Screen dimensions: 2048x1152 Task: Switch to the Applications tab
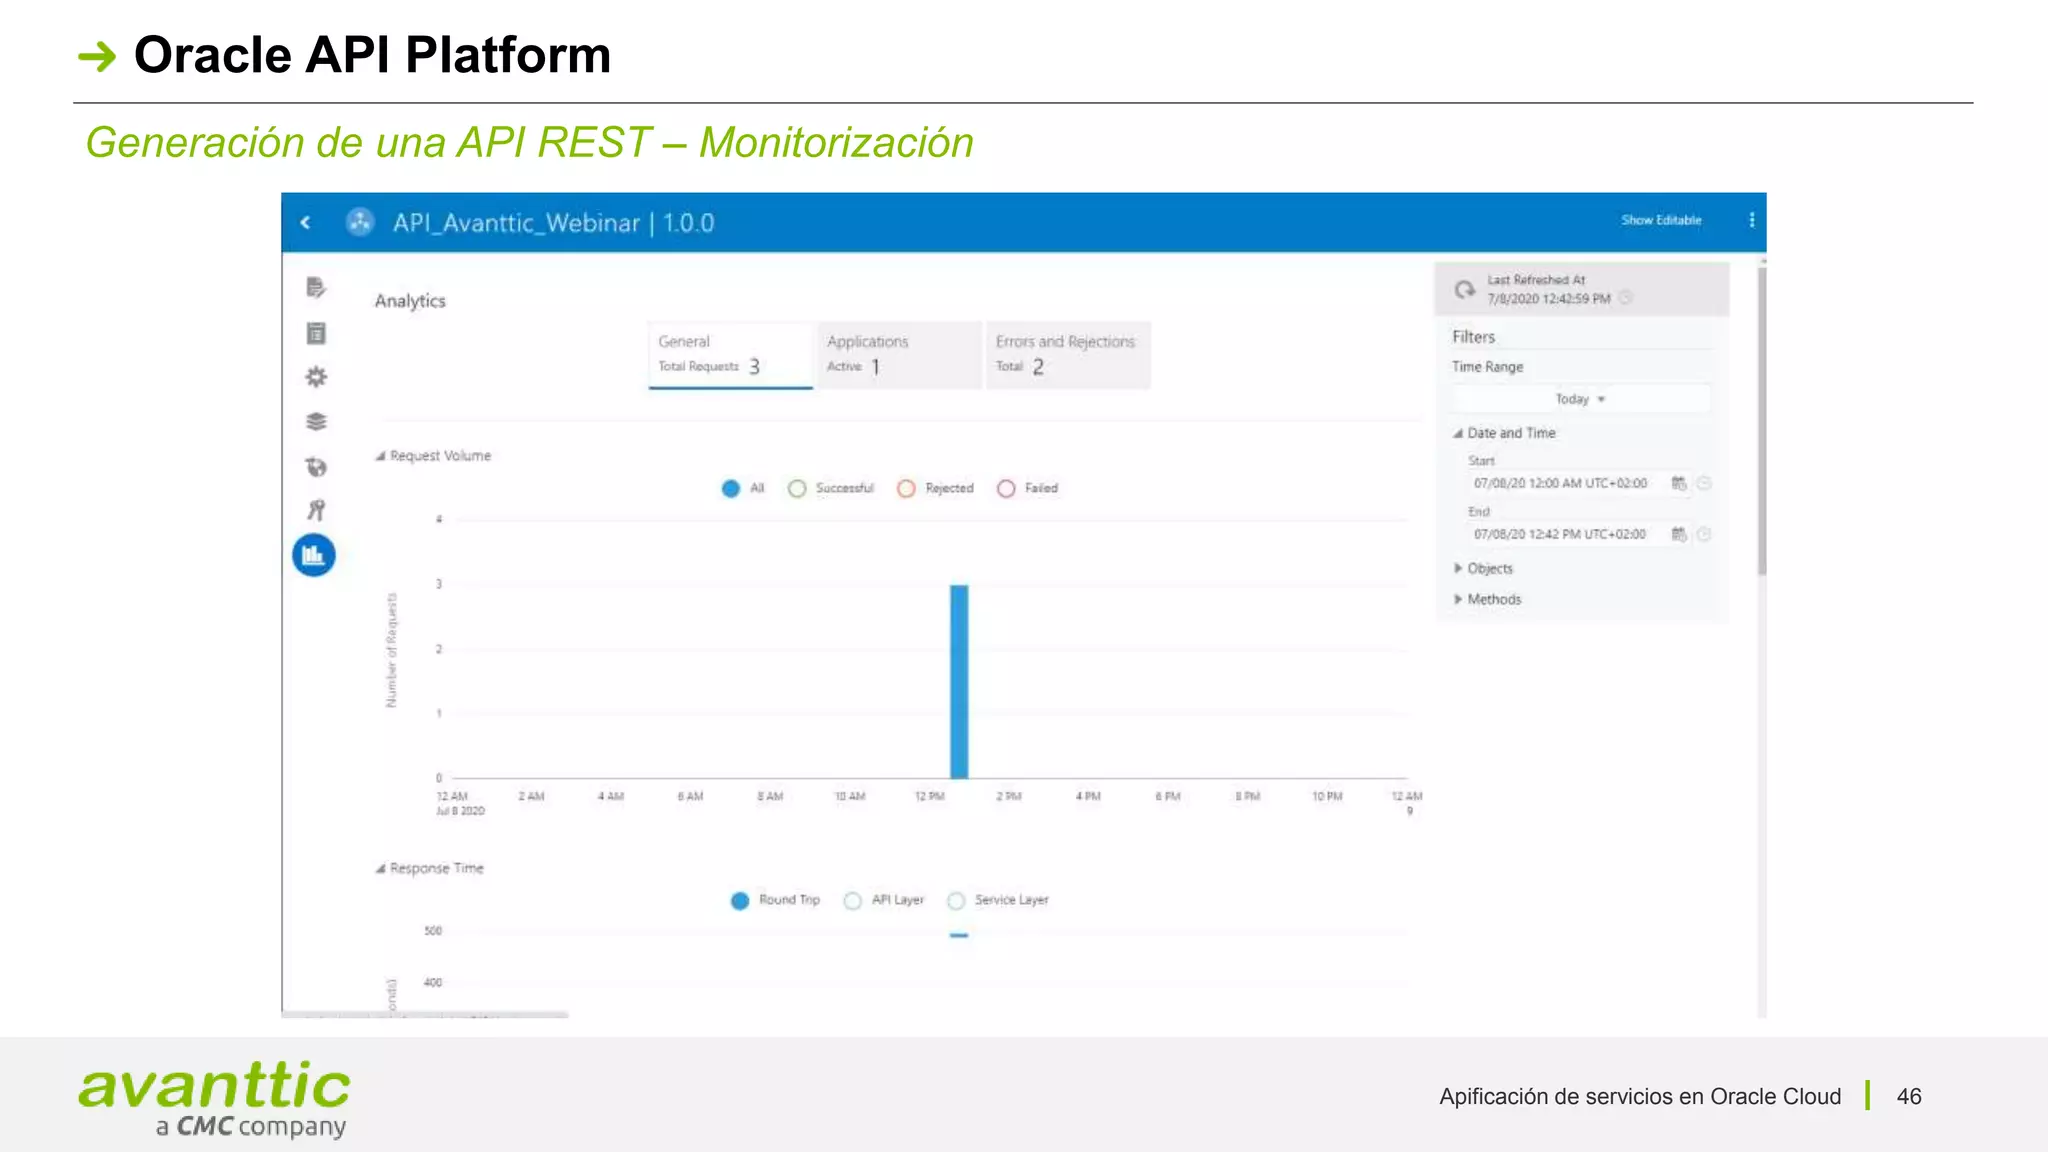pos(899,355)
